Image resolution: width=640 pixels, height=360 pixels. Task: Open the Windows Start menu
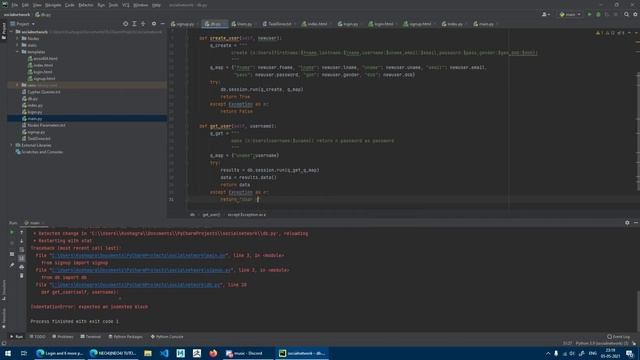point(8,353)
